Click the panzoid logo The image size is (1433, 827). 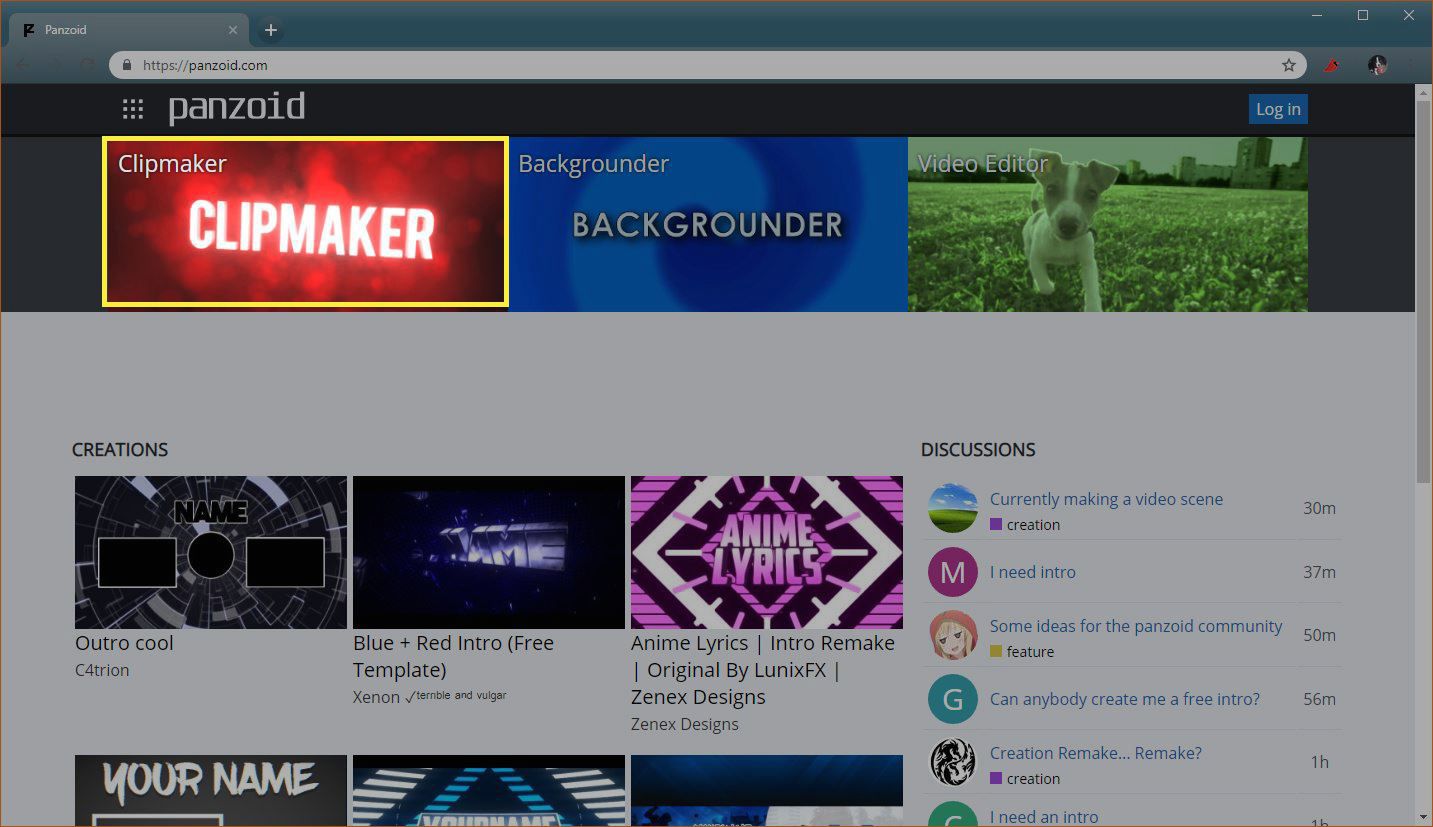[x=237, y=108]
